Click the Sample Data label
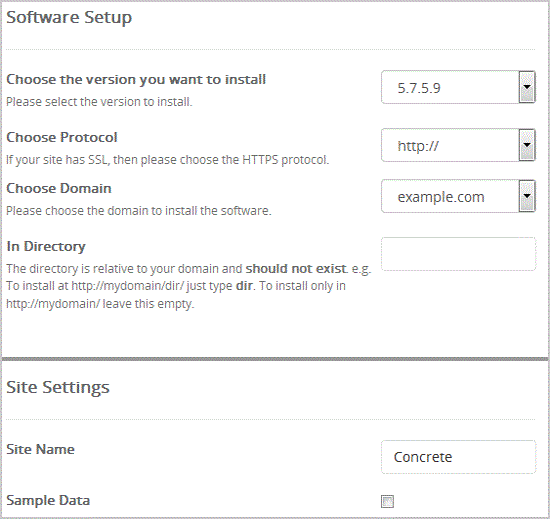Screen dimensions: 550x519 (x=48, y=500)
